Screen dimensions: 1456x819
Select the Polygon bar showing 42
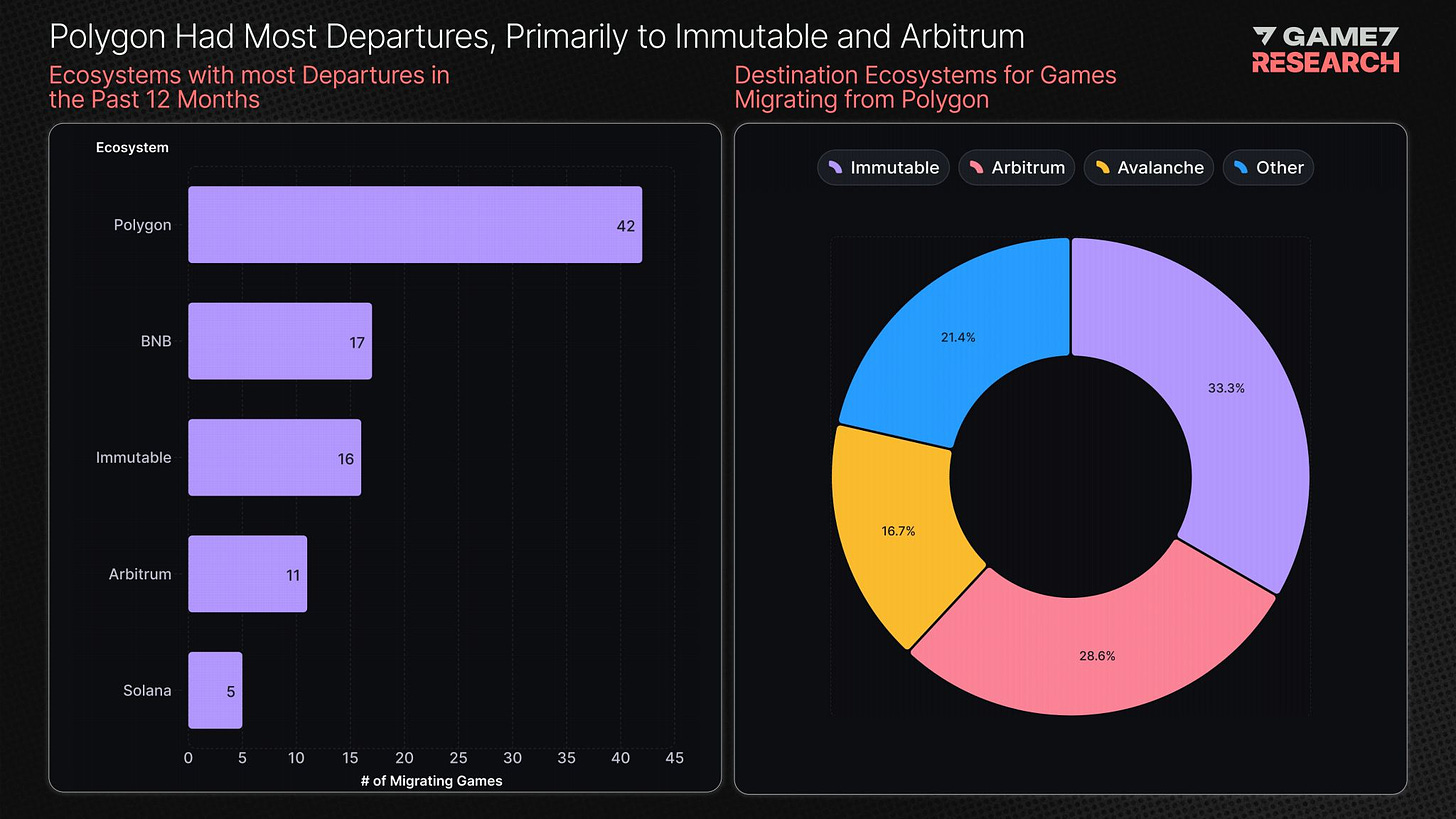tap(414, 225)
